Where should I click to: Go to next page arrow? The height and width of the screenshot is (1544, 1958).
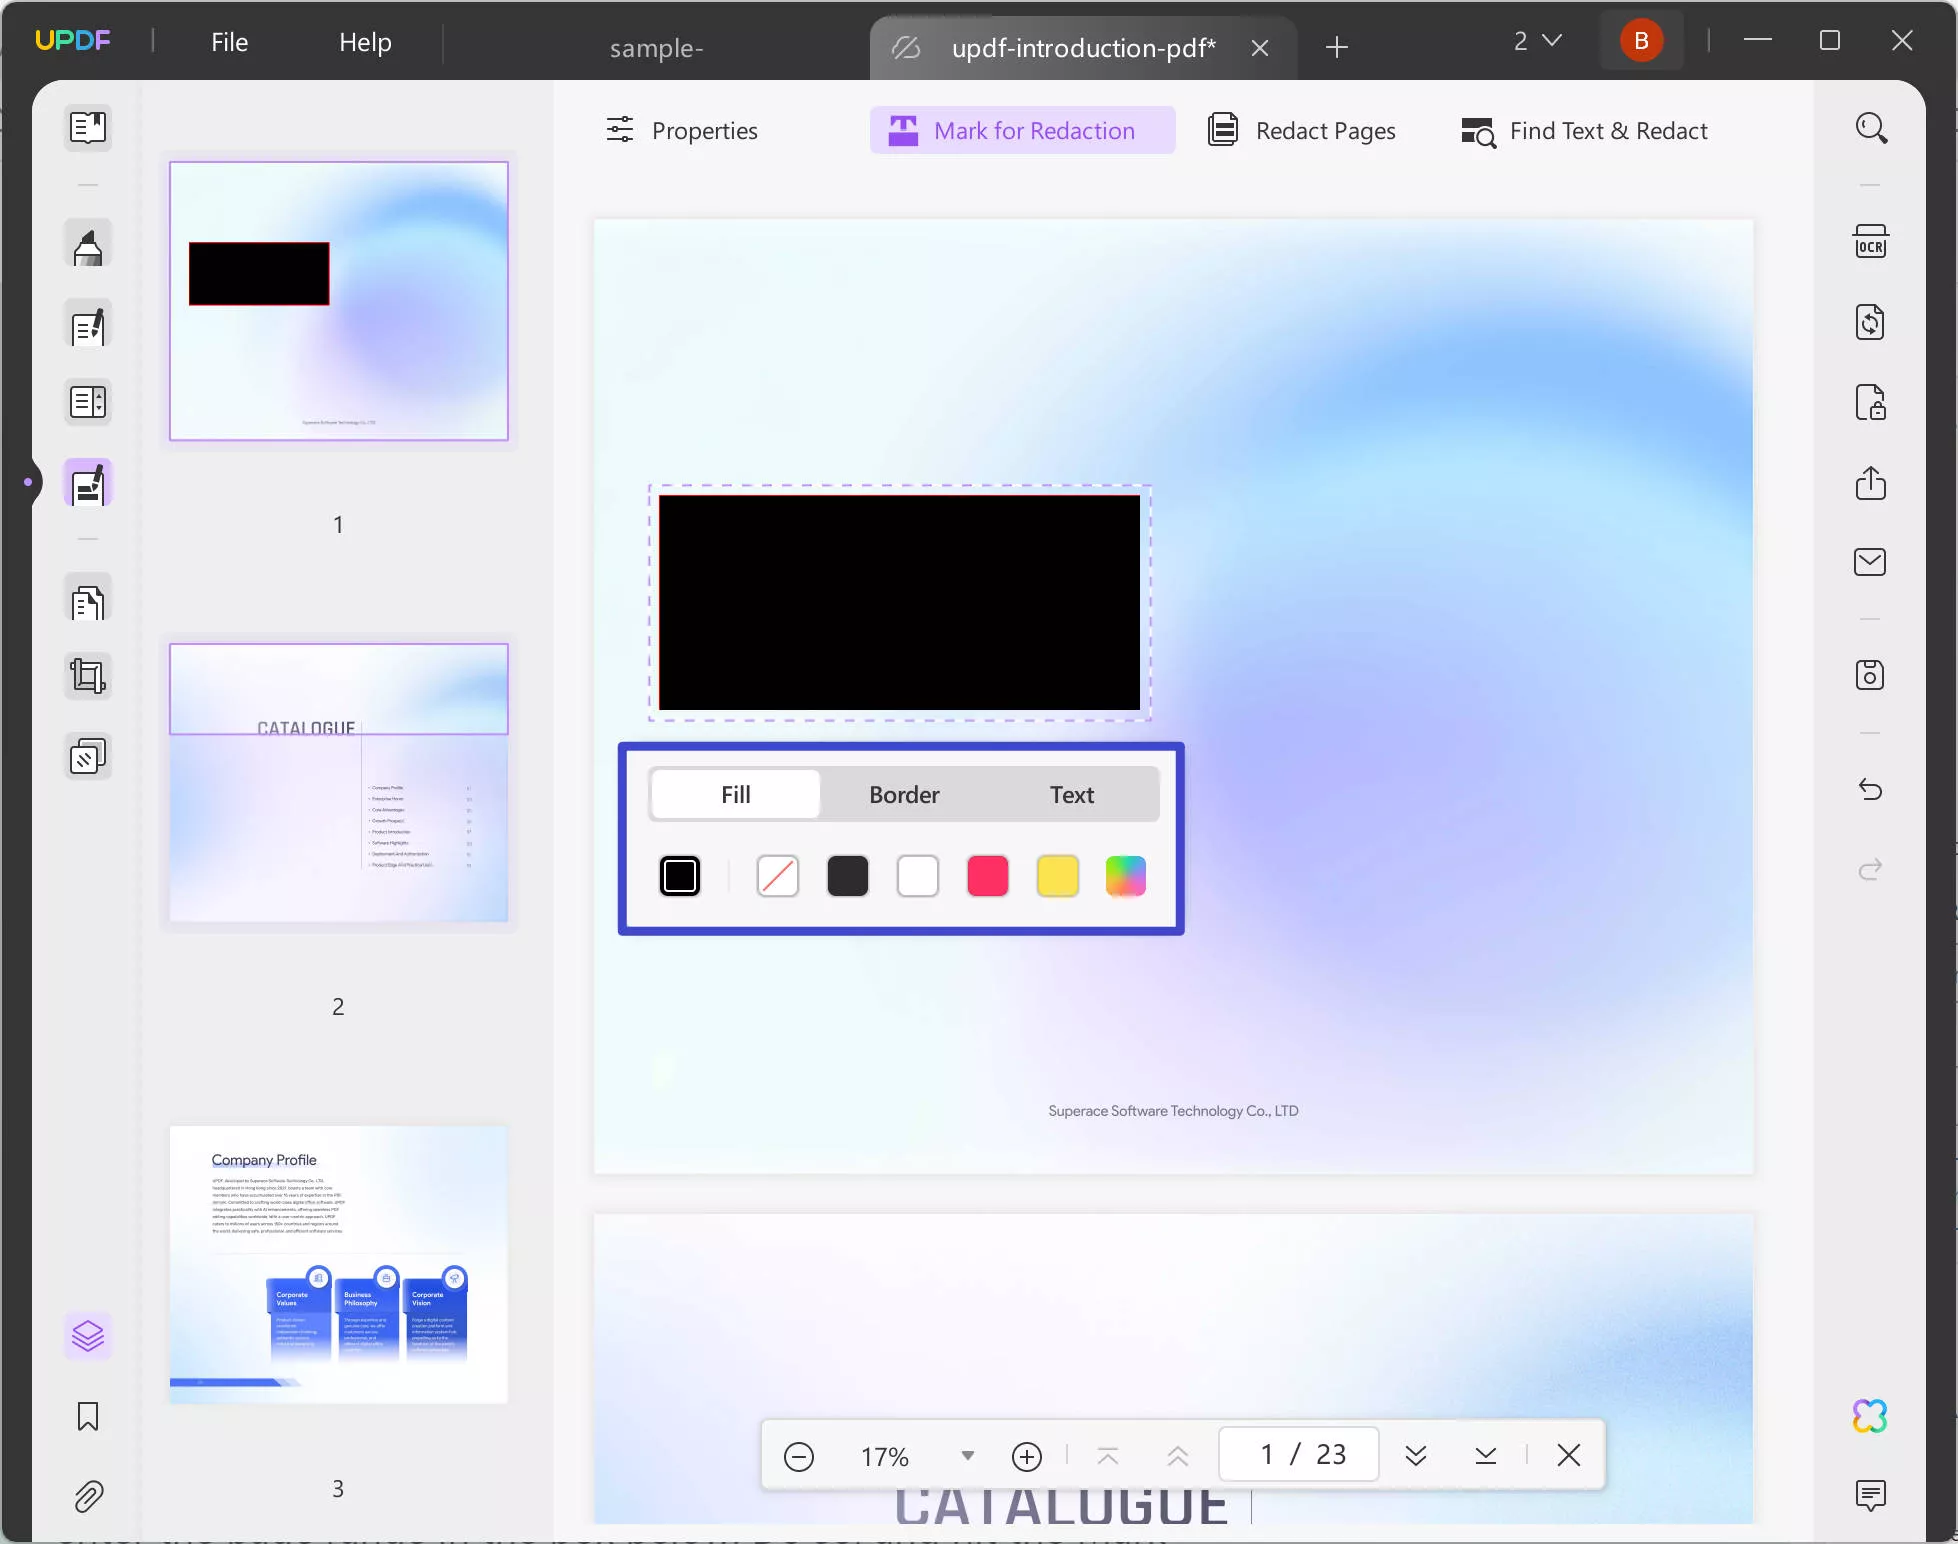(x=1416, y=1456)
